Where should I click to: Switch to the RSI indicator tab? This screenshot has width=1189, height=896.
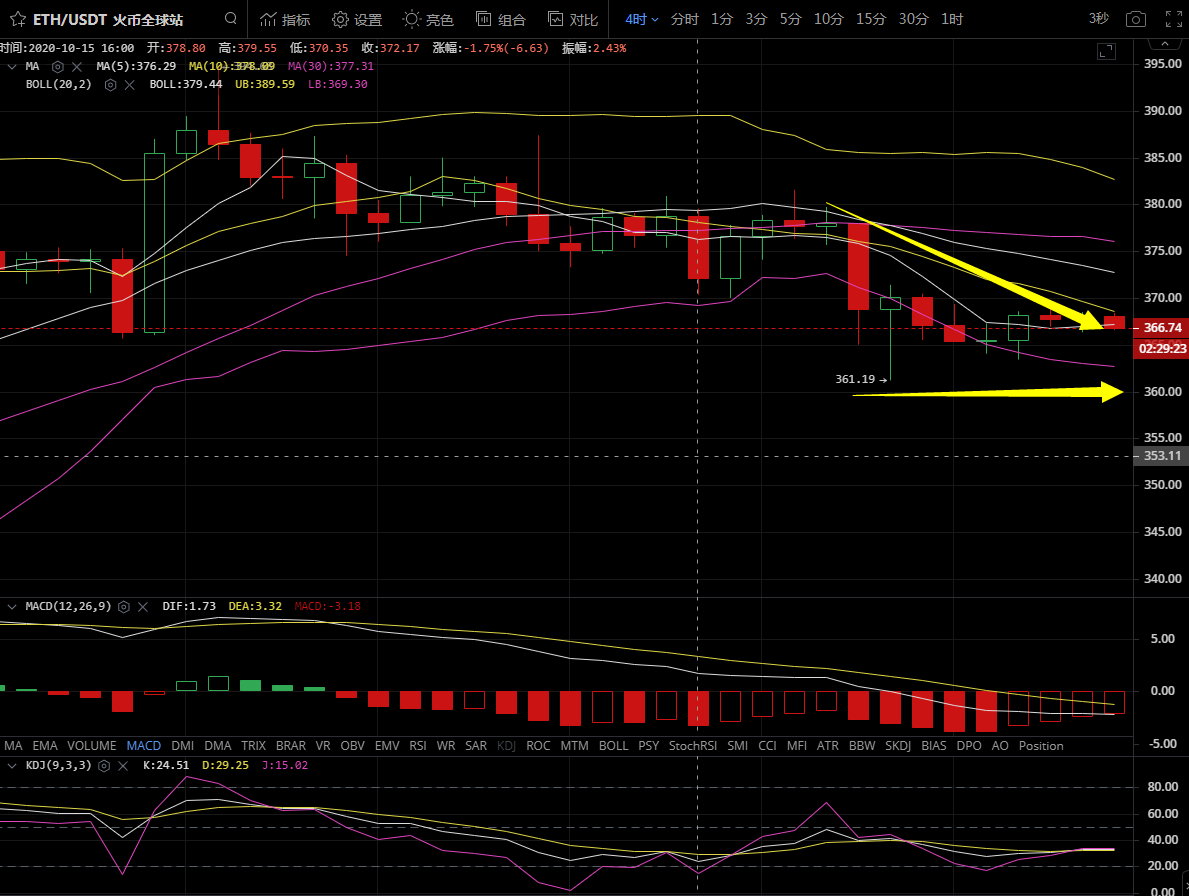coord(418,746)
